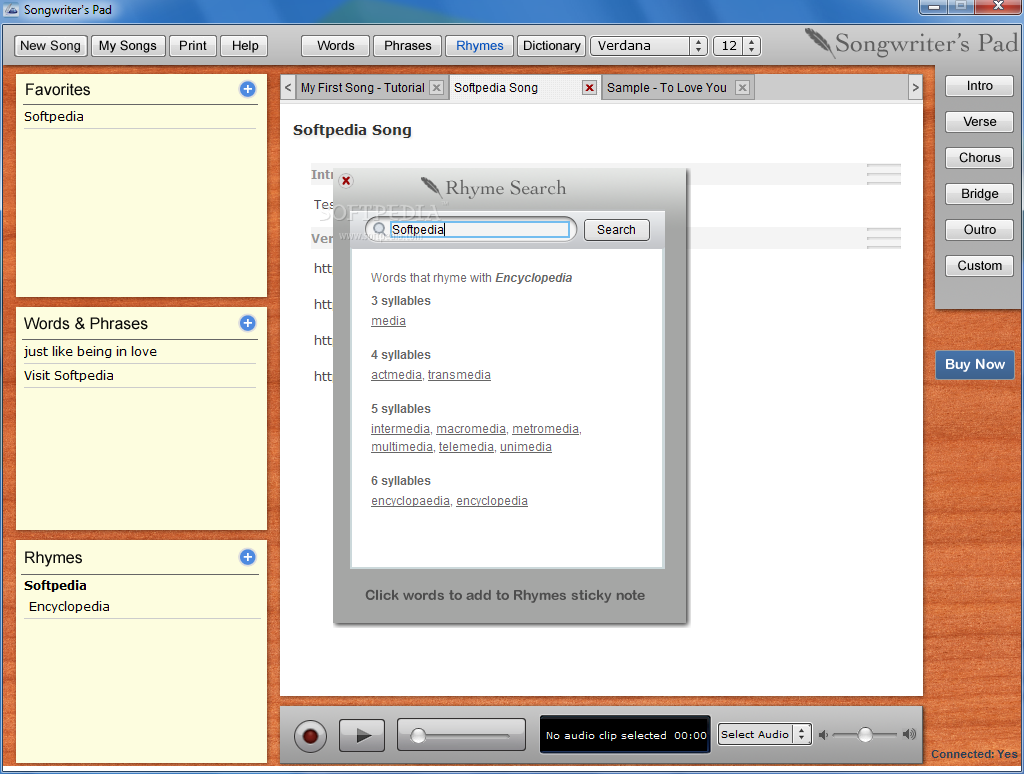
Task: Insert an Outro section
Action: [x=979, y=229]
